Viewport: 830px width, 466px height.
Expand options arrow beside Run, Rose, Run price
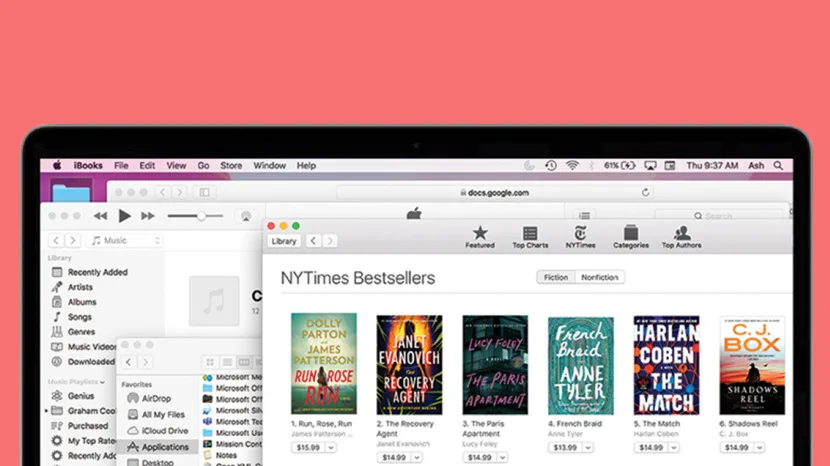click(x=331, y=447)
